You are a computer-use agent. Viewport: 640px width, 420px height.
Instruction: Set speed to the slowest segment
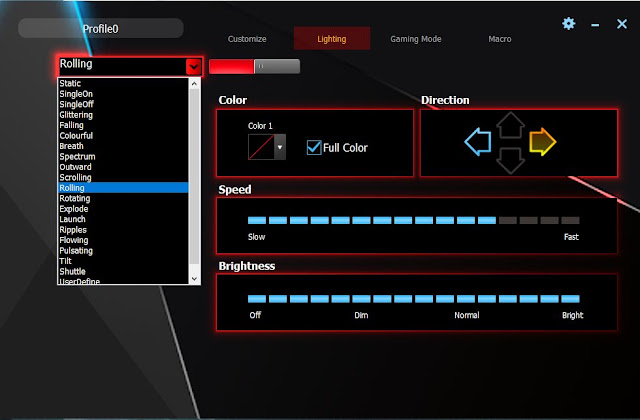(257, 220)
